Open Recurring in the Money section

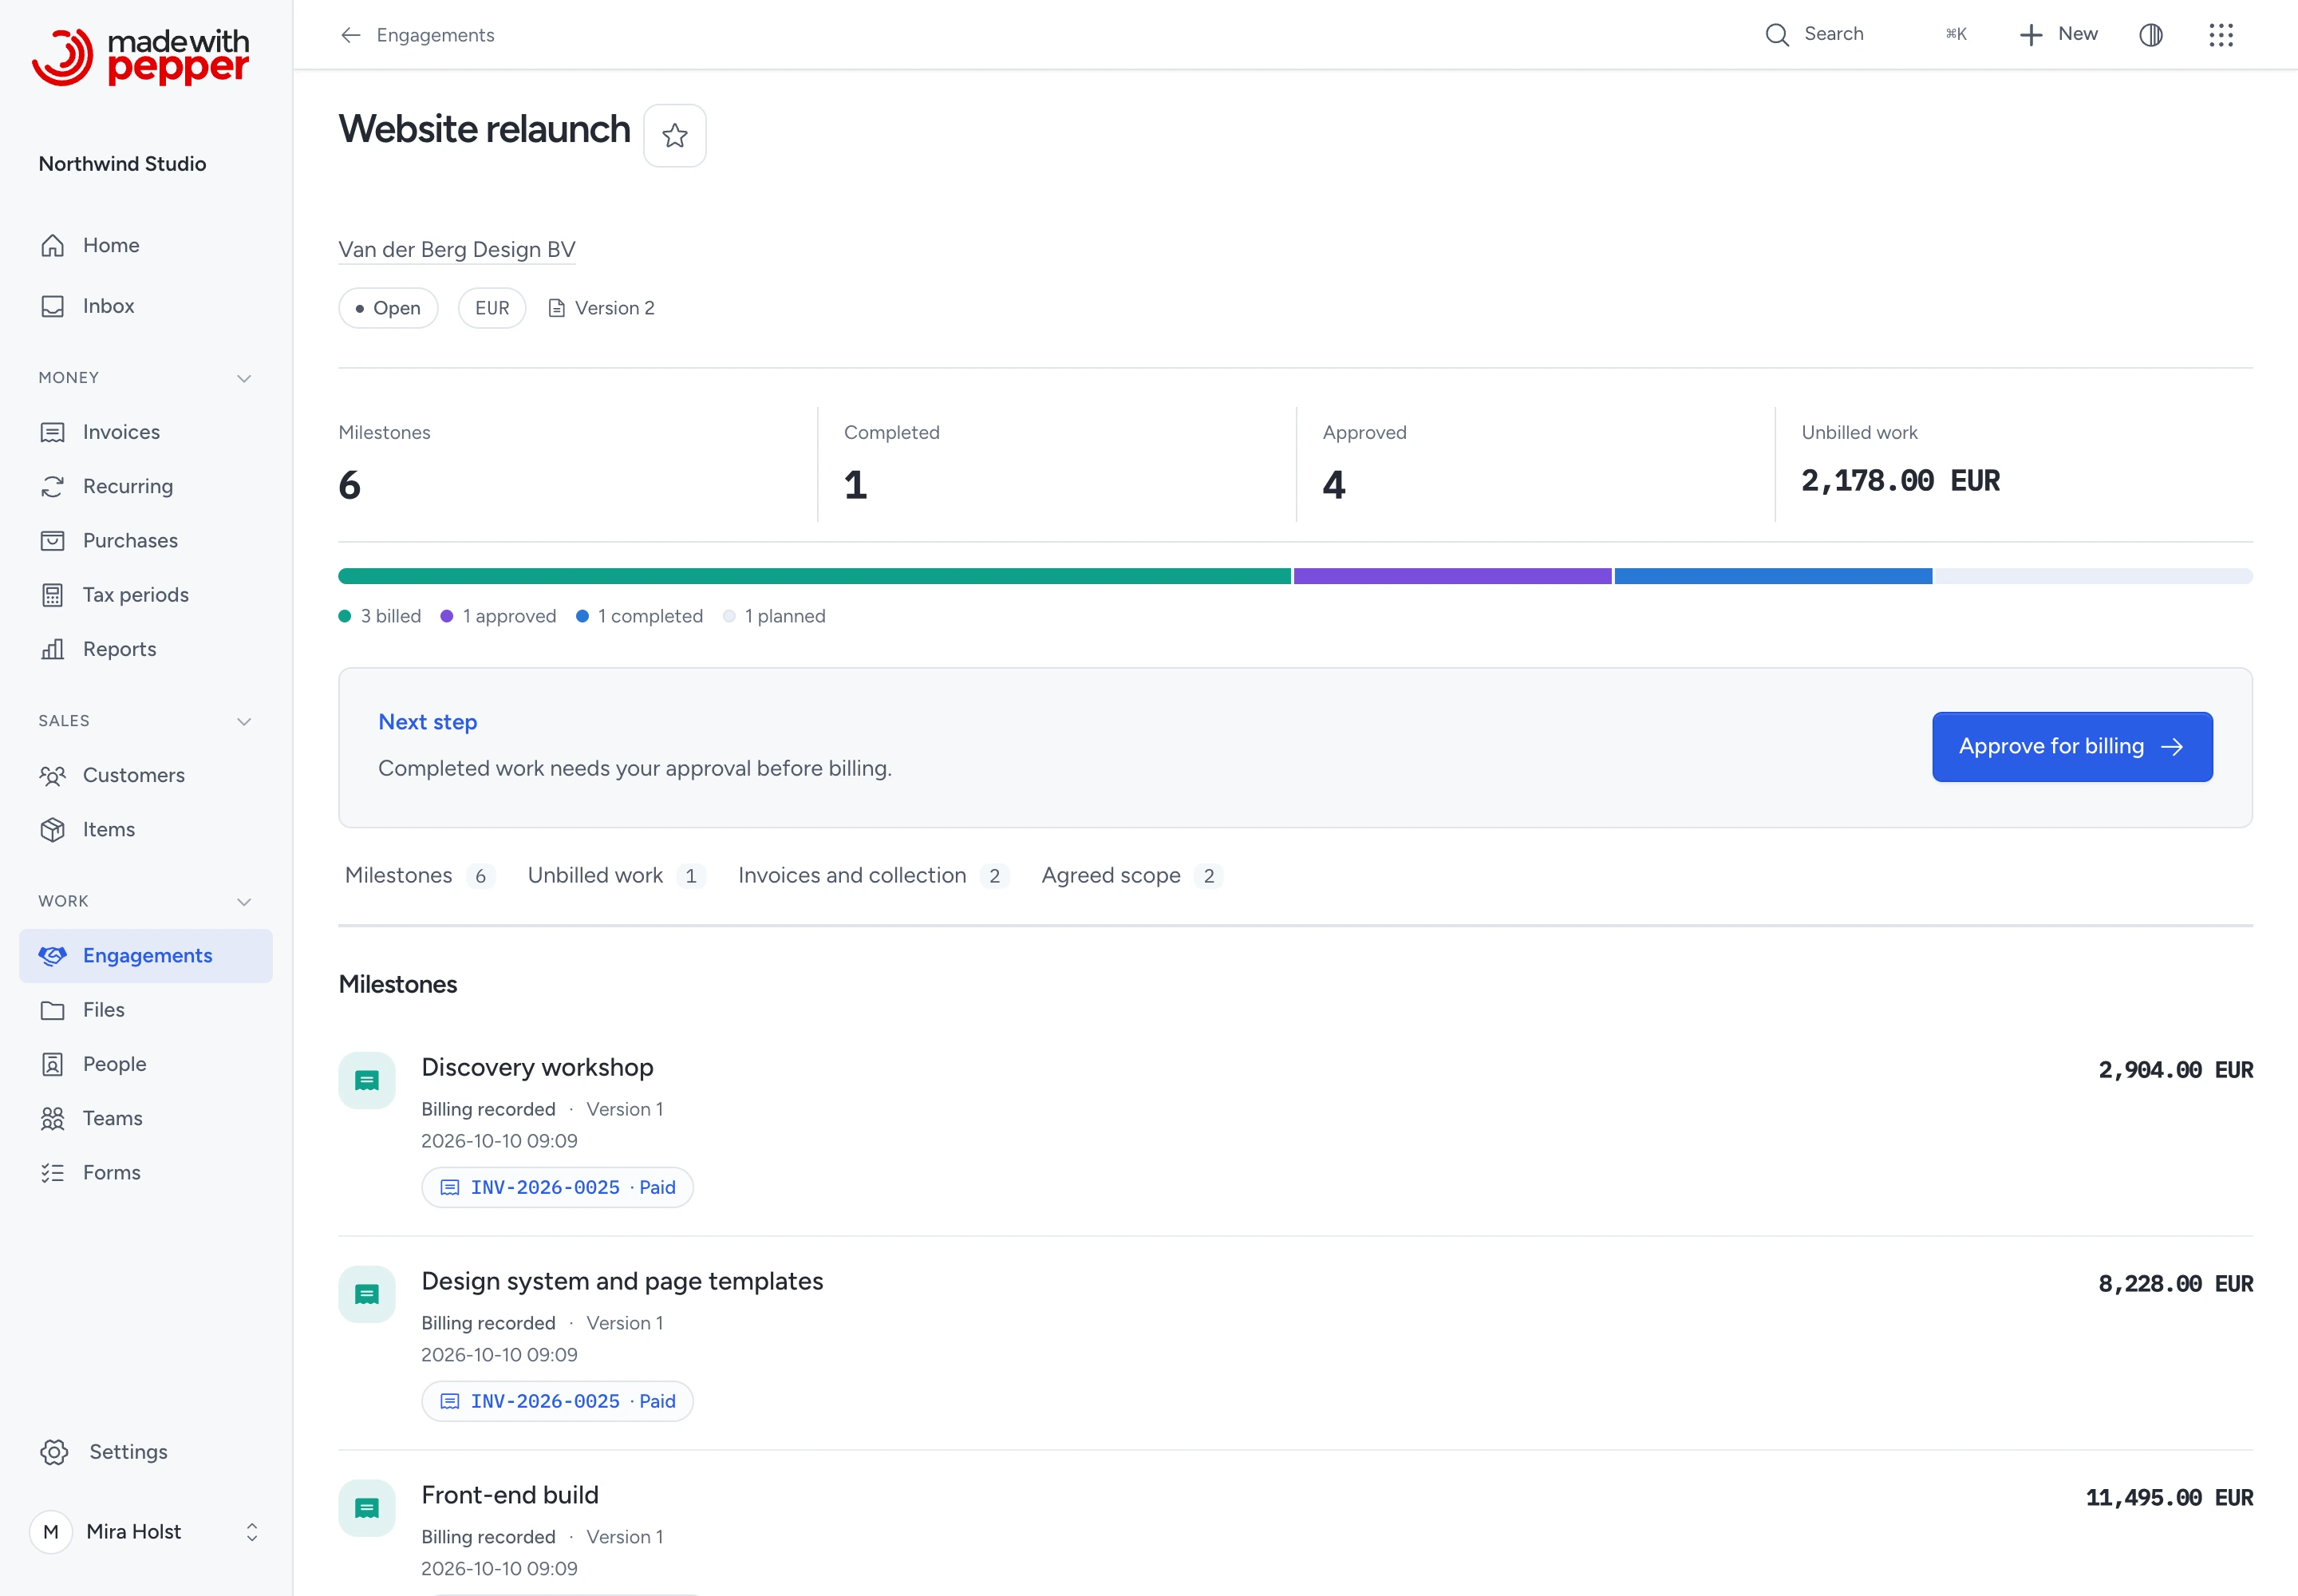click(x=146, y=486)
